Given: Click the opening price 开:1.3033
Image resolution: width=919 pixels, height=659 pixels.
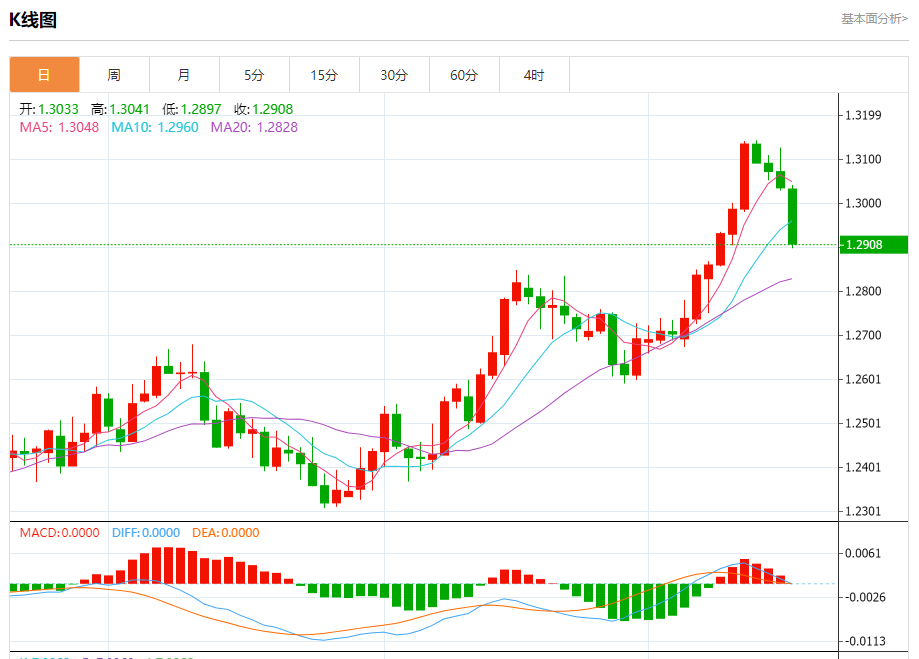Looking at the screenshot, I should click(49, 109).
